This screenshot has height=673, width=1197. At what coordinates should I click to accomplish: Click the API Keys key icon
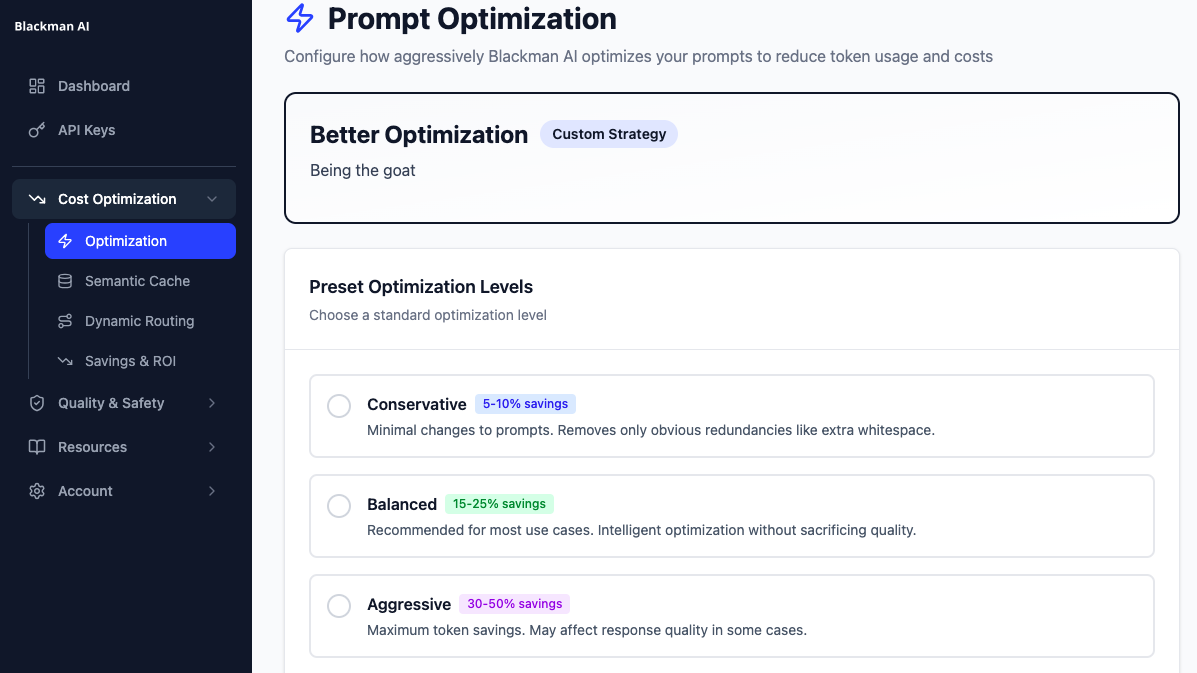(36, 130)
